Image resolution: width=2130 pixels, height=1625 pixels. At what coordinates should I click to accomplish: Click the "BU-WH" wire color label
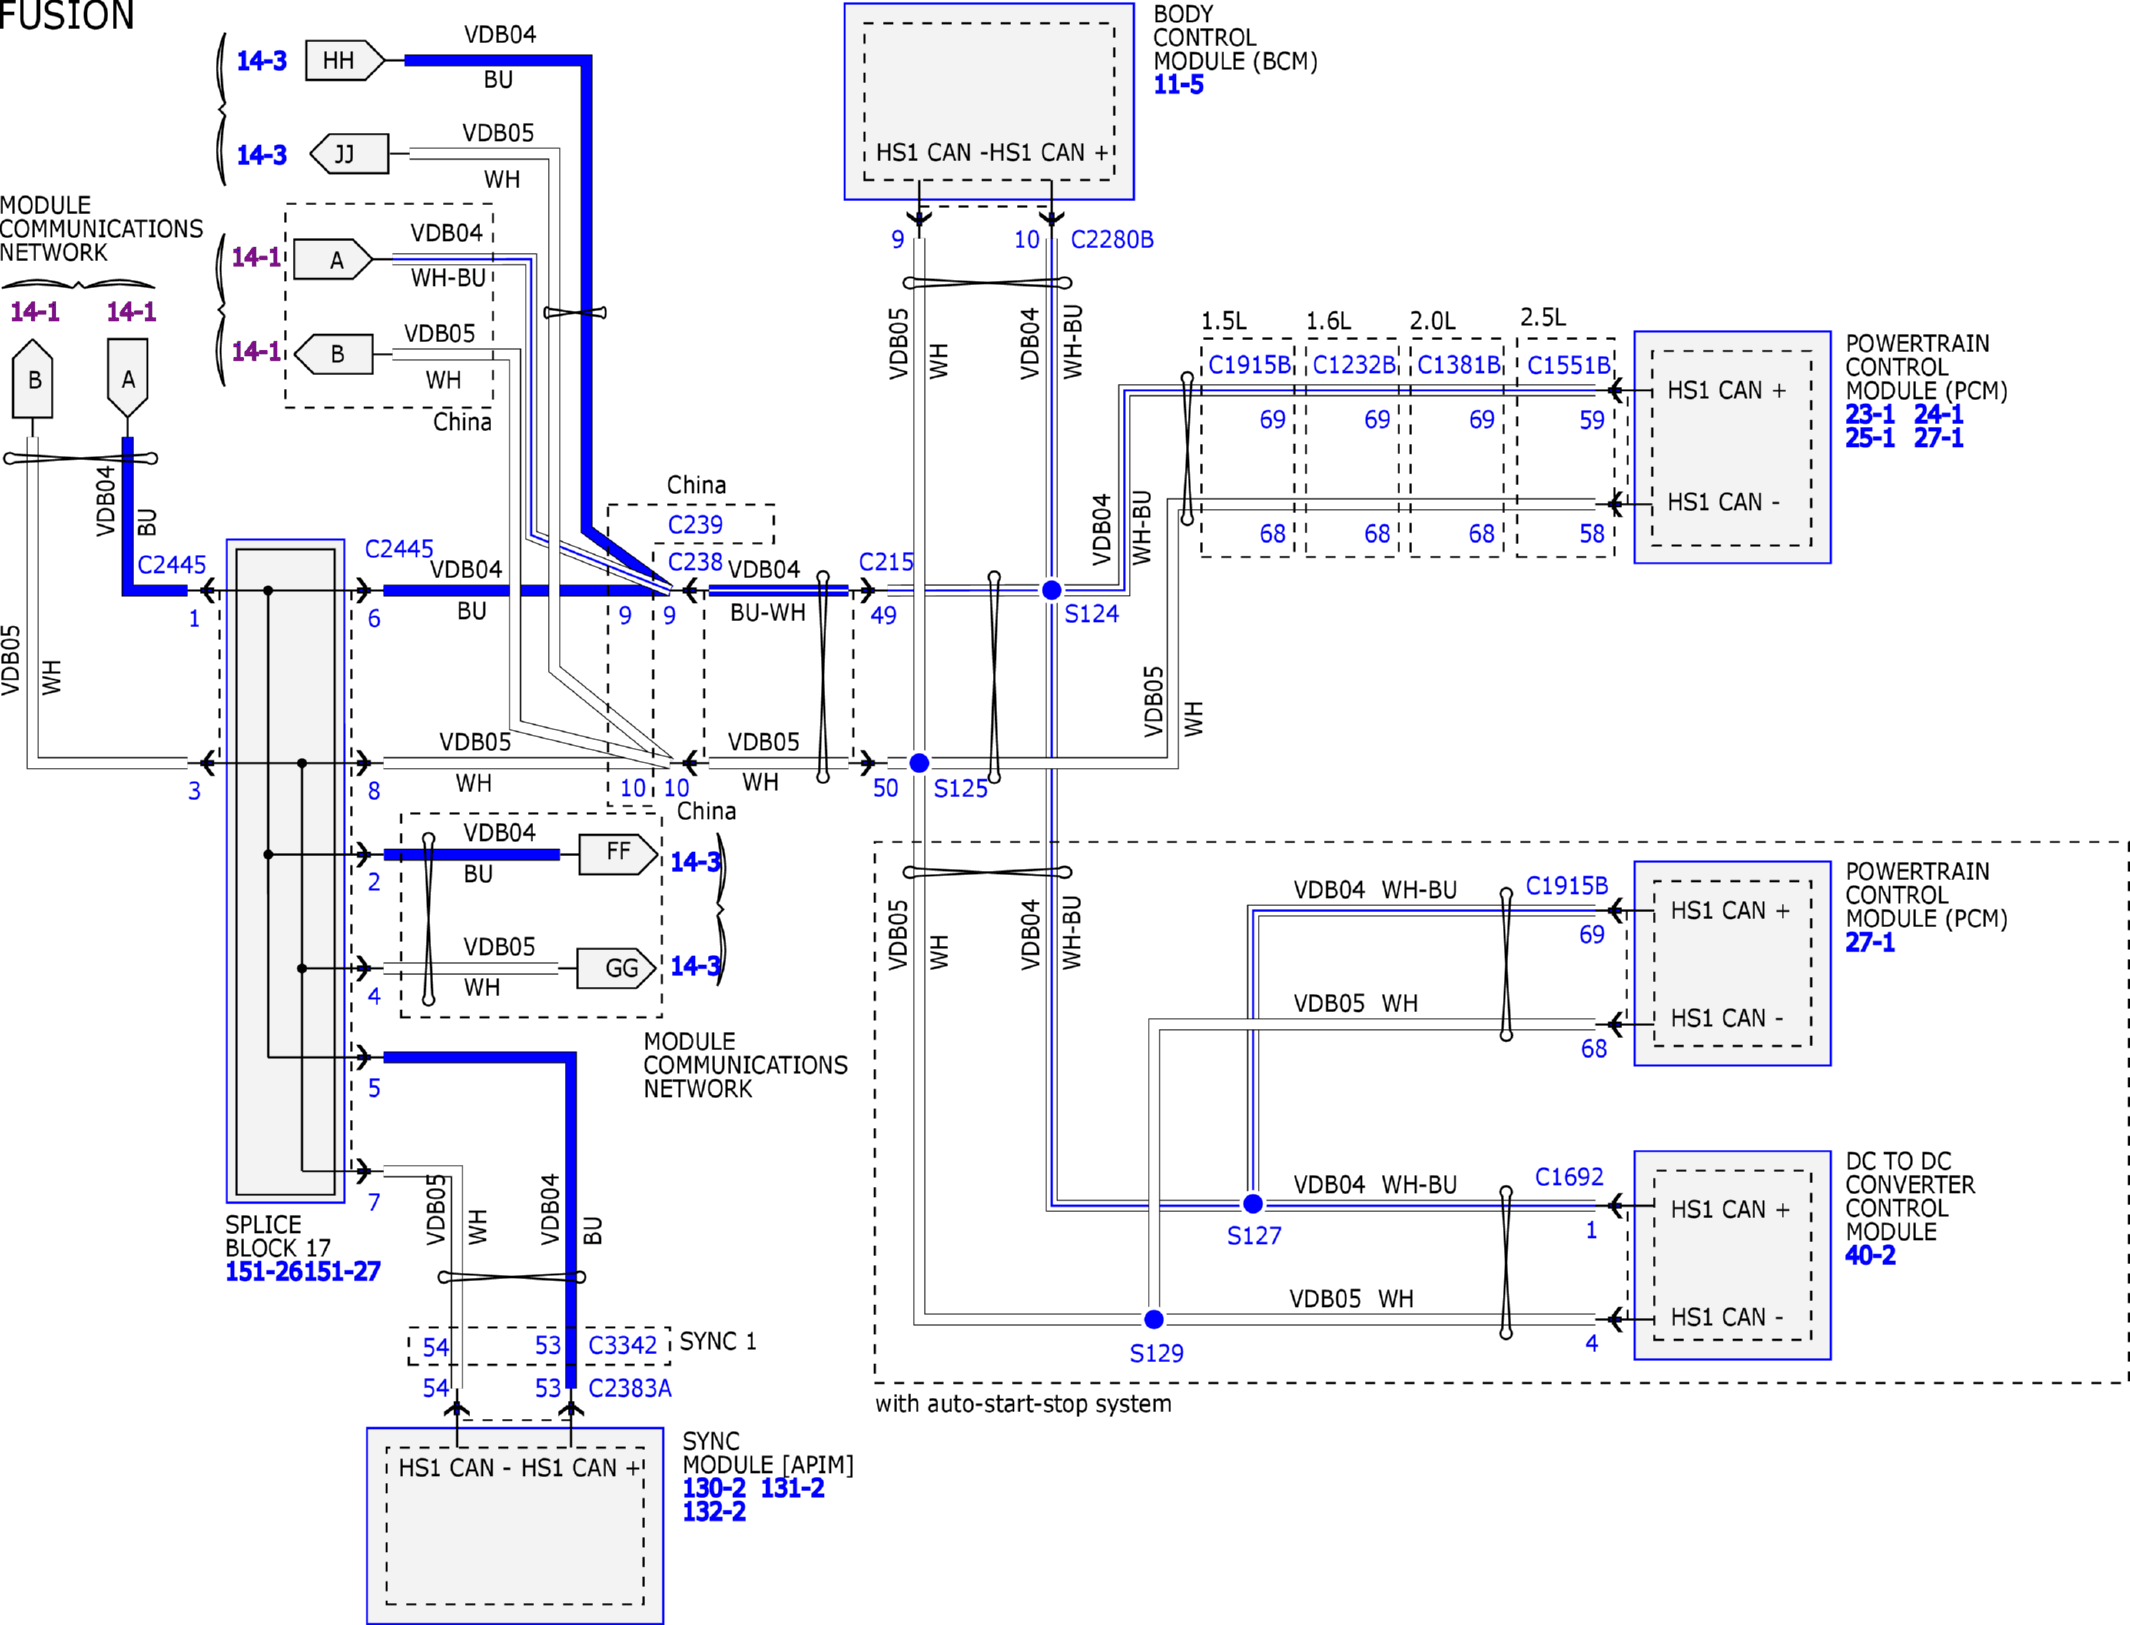pos(768,613)
